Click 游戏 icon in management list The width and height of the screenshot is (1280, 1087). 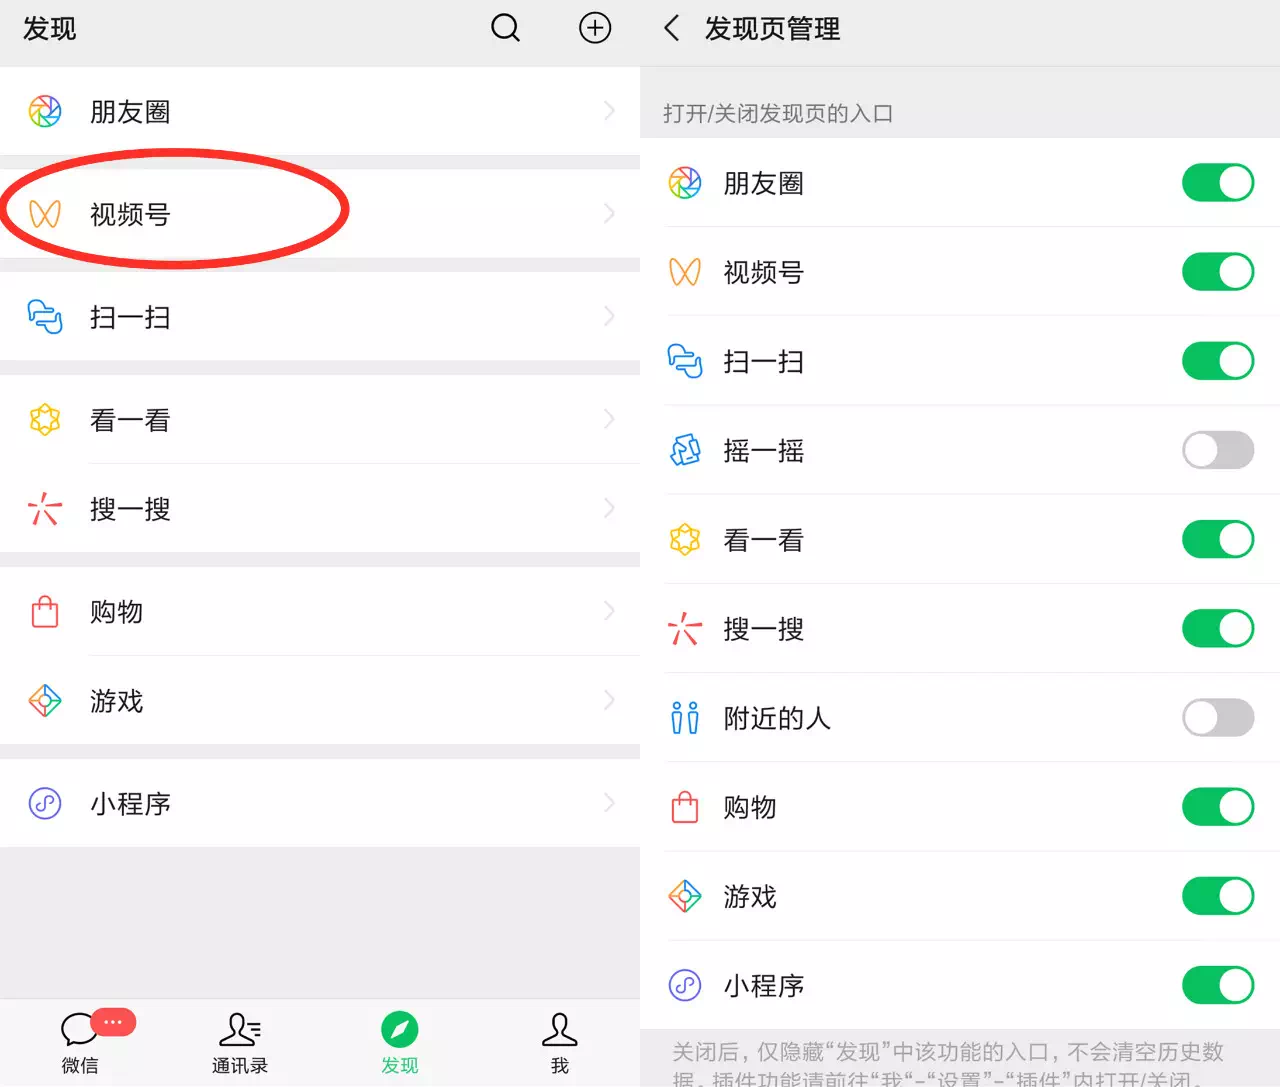tap(685, 896)
